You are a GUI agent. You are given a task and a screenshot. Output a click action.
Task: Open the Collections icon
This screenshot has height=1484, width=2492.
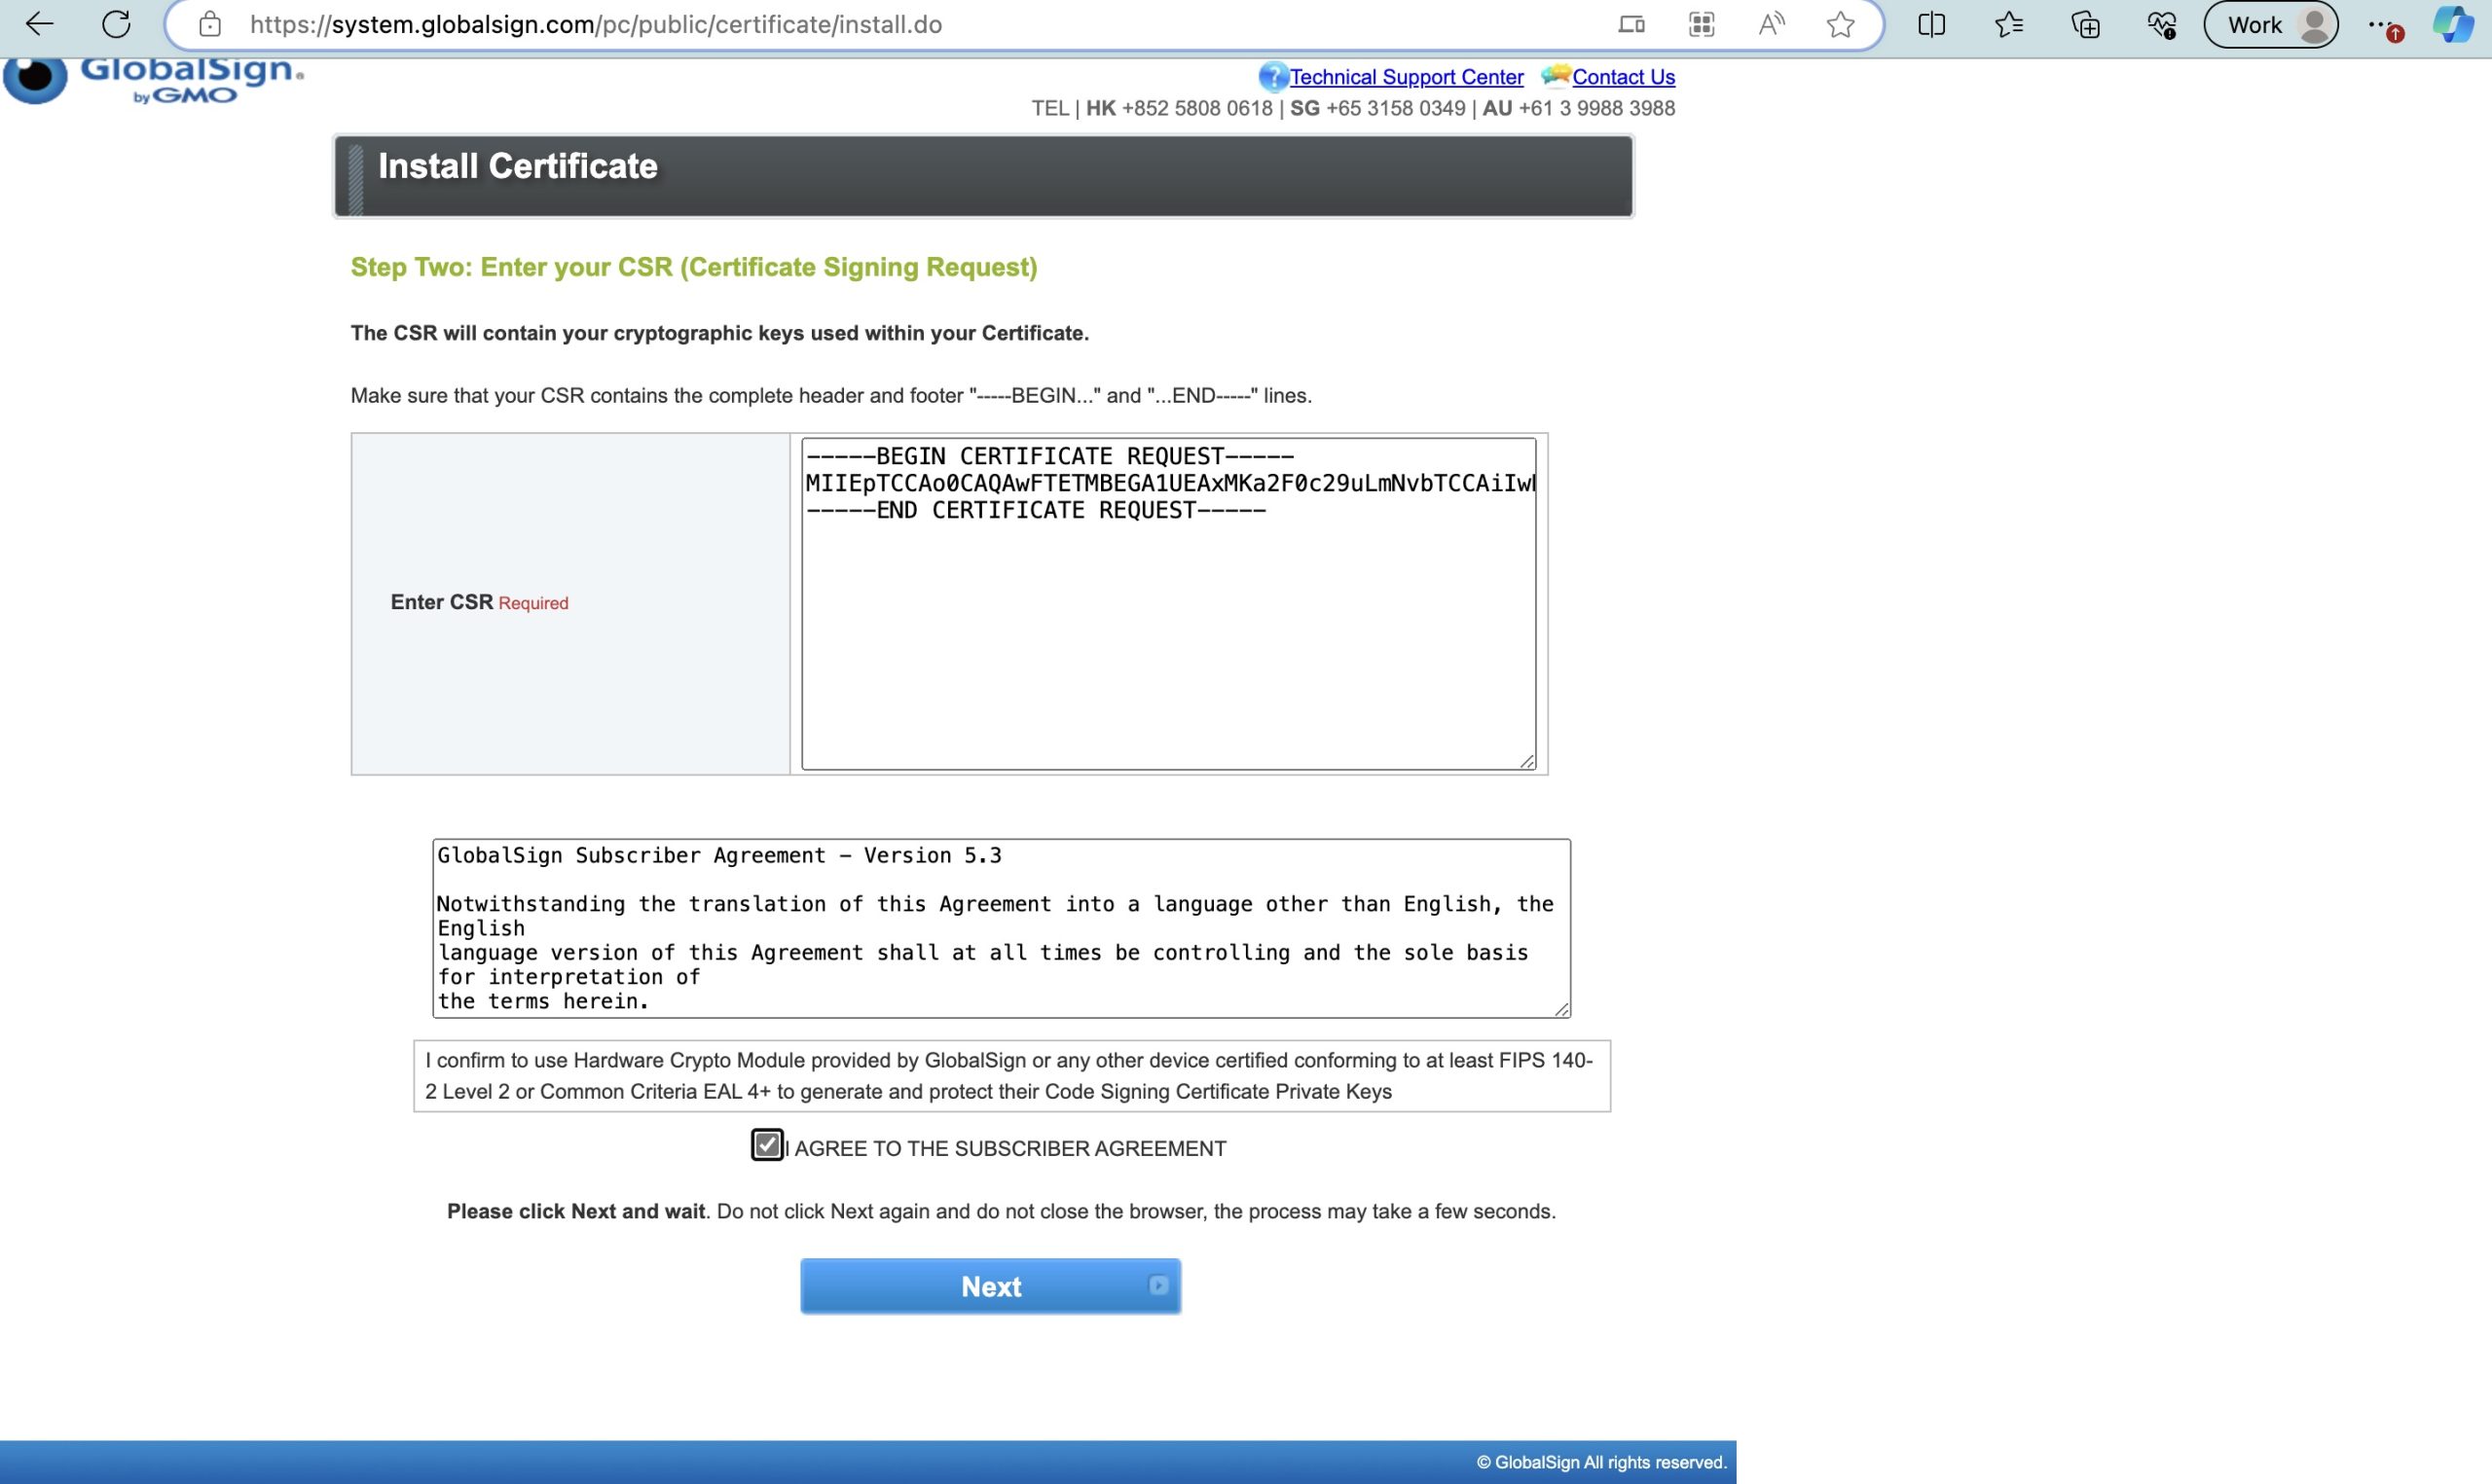[2085, 24]
